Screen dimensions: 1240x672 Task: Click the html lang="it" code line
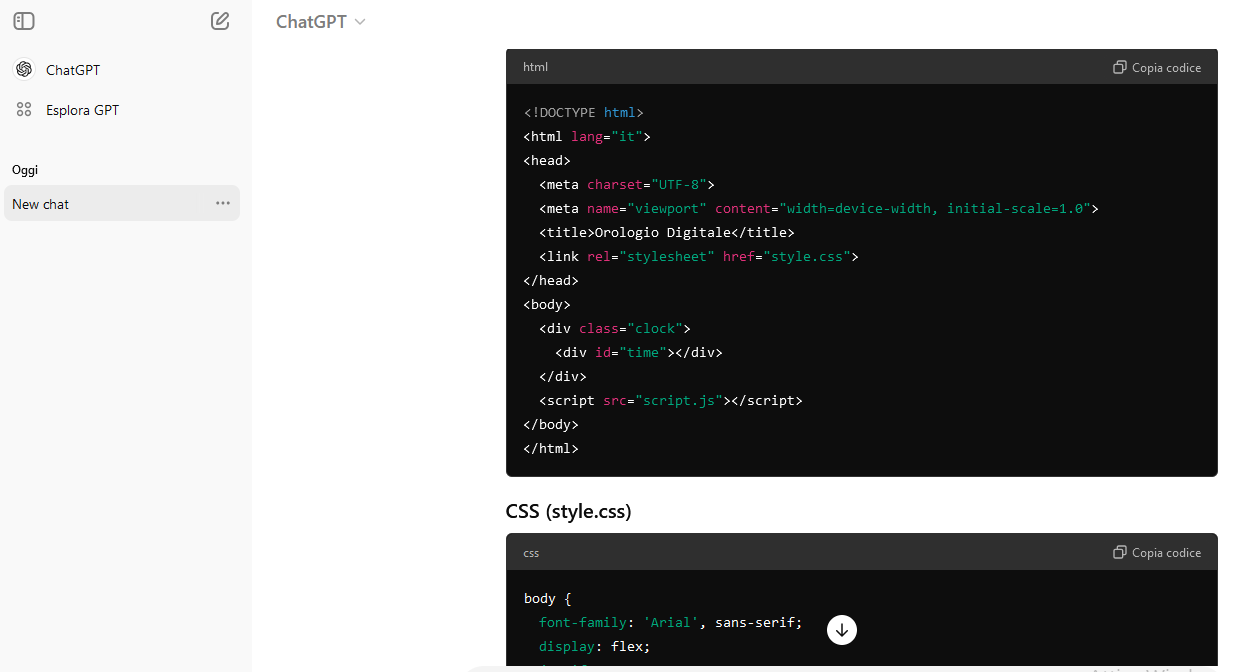(587, 136)
